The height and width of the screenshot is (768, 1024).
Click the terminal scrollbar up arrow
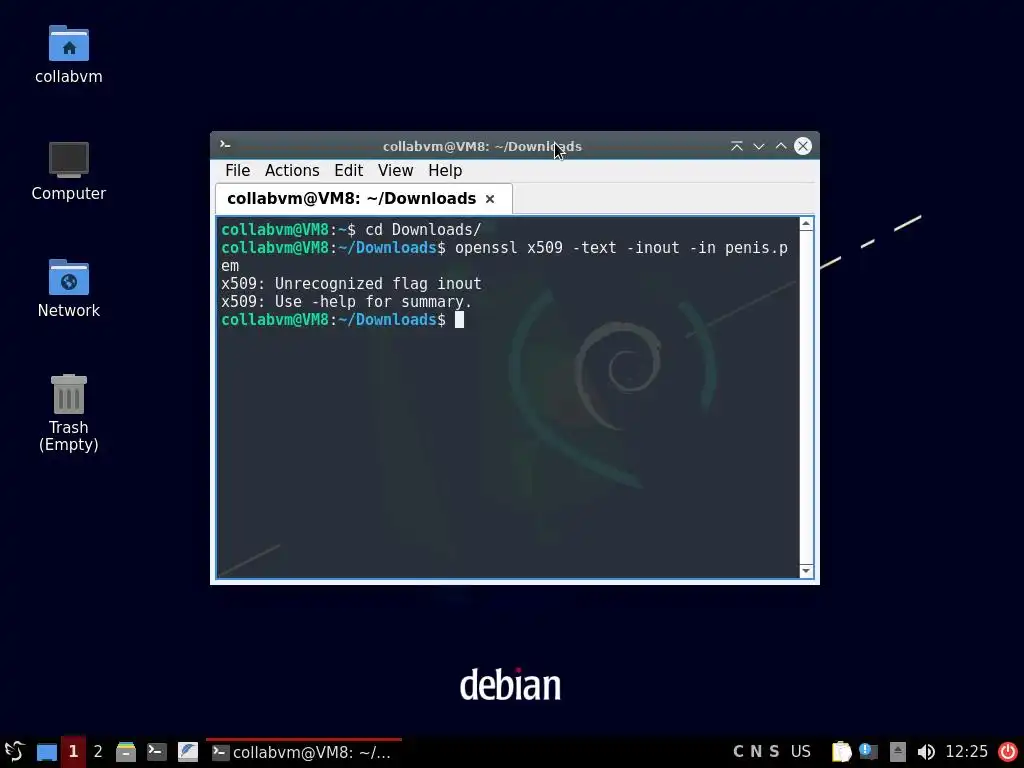pos(807,224)
